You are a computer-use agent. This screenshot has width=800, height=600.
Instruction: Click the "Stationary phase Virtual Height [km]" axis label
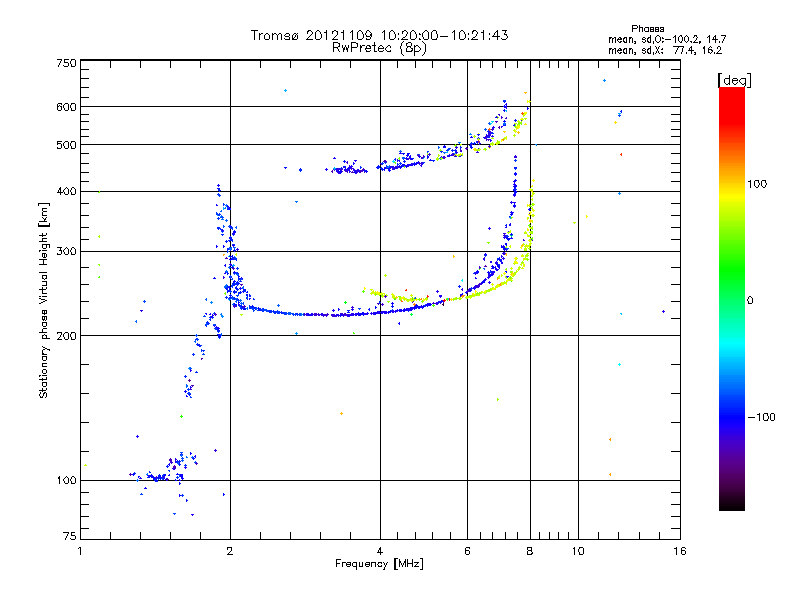coord(43,300)
